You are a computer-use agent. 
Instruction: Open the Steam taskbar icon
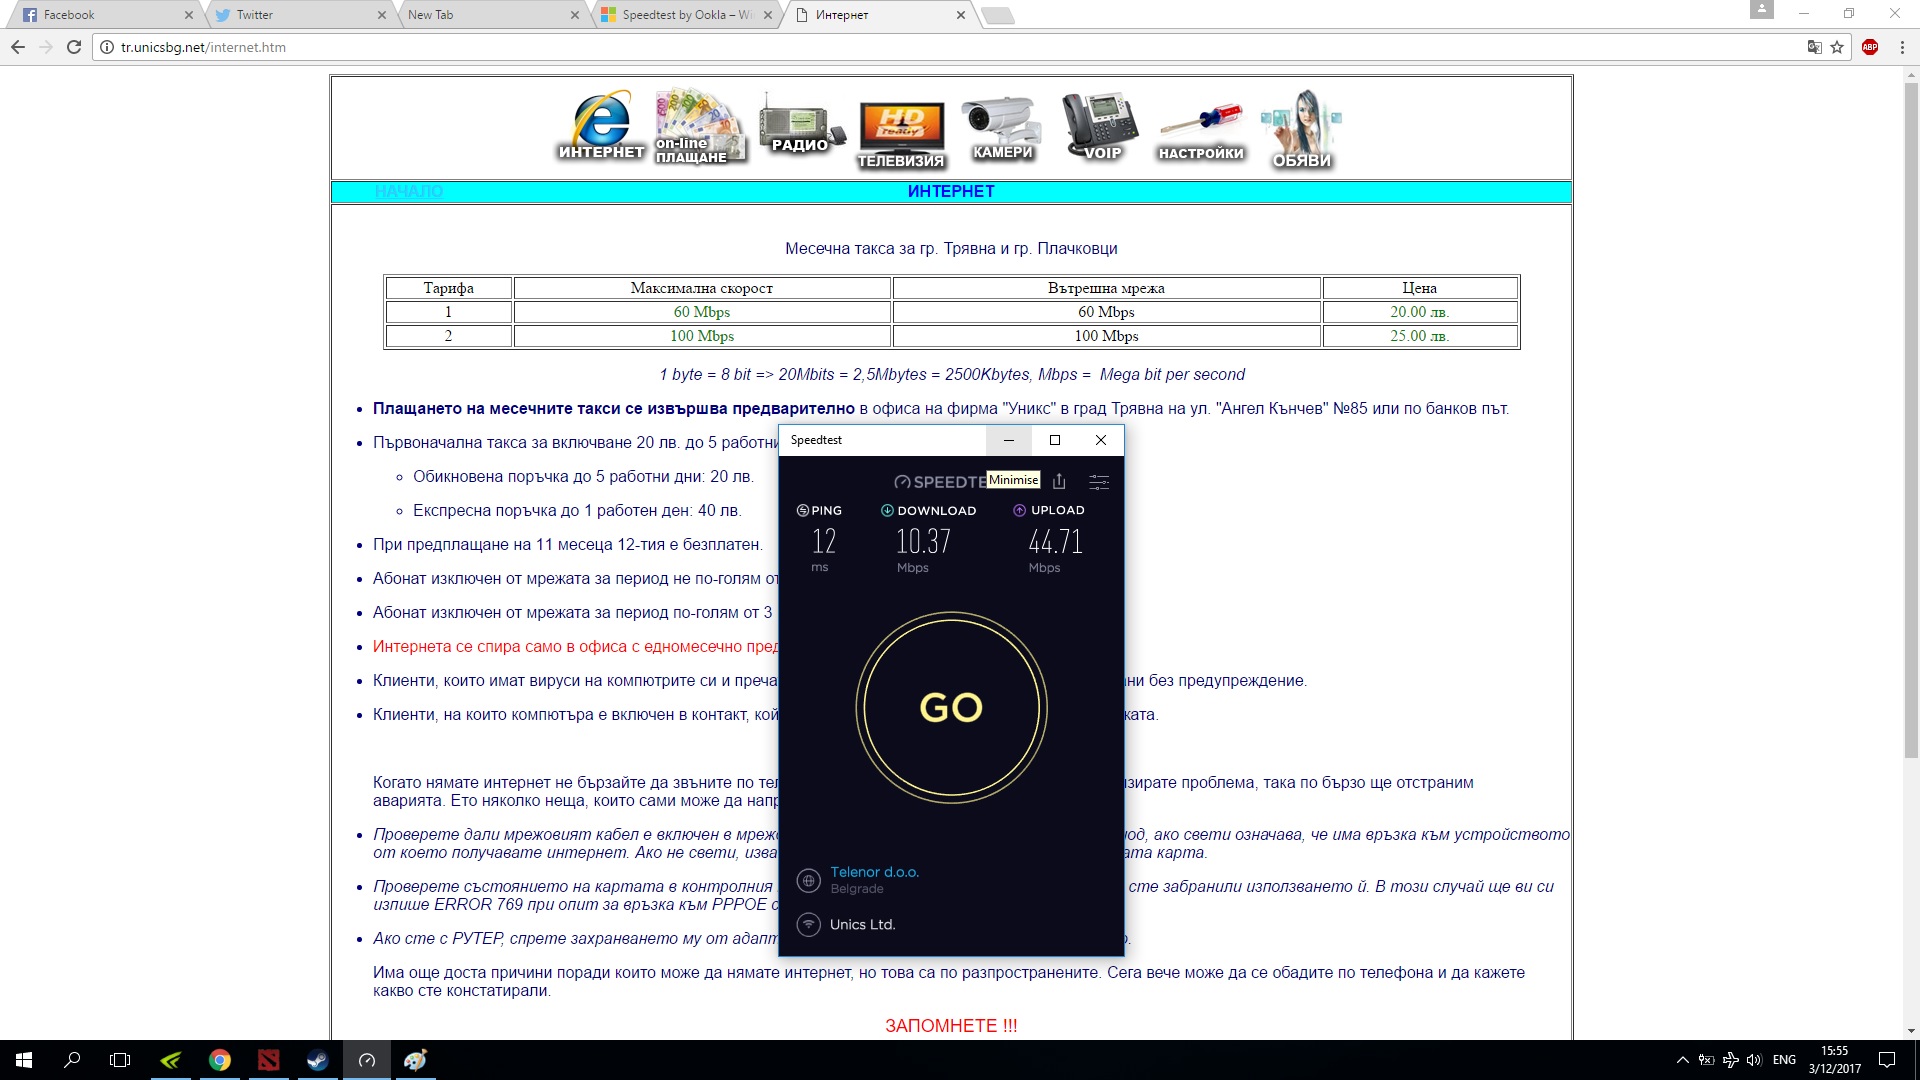pos(317,1060)
